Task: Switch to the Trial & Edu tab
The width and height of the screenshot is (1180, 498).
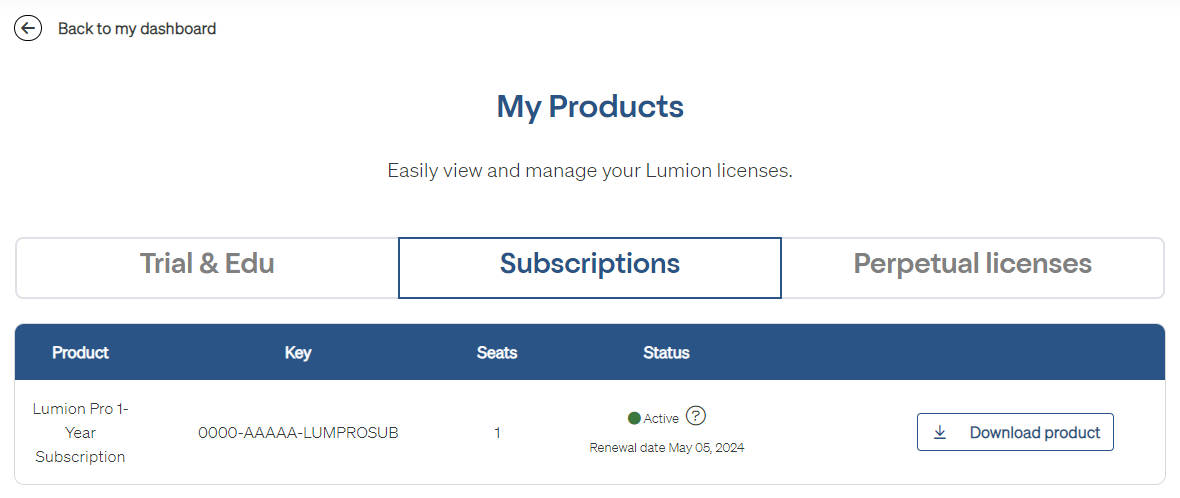Action: tap(207, 264)
